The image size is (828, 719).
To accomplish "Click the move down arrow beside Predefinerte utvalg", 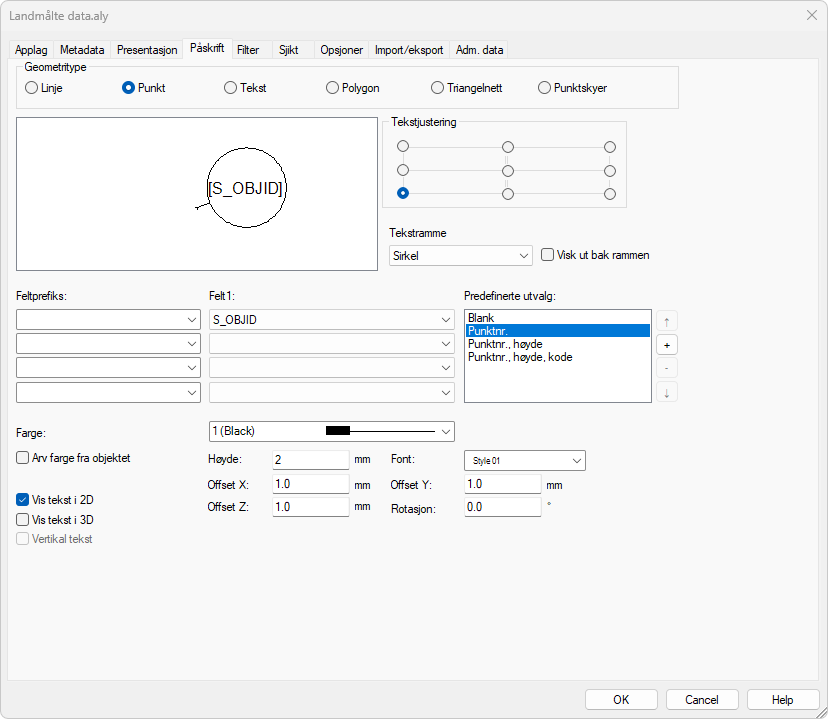I will tap(666, 392).
